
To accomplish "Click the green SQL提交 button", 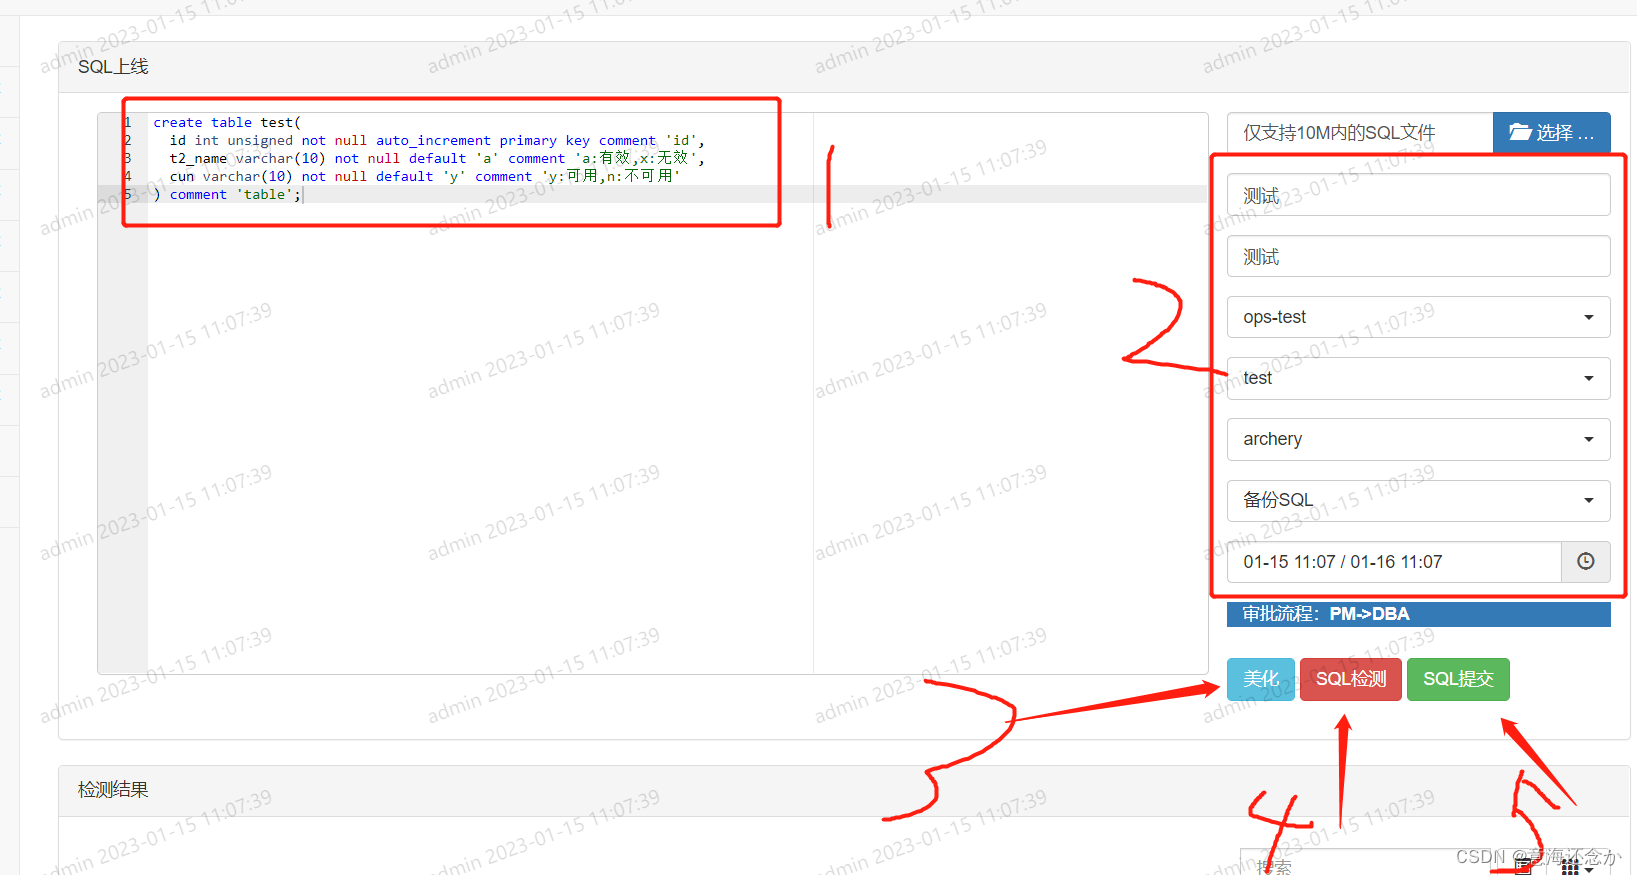I will [x=1458, y=679].
